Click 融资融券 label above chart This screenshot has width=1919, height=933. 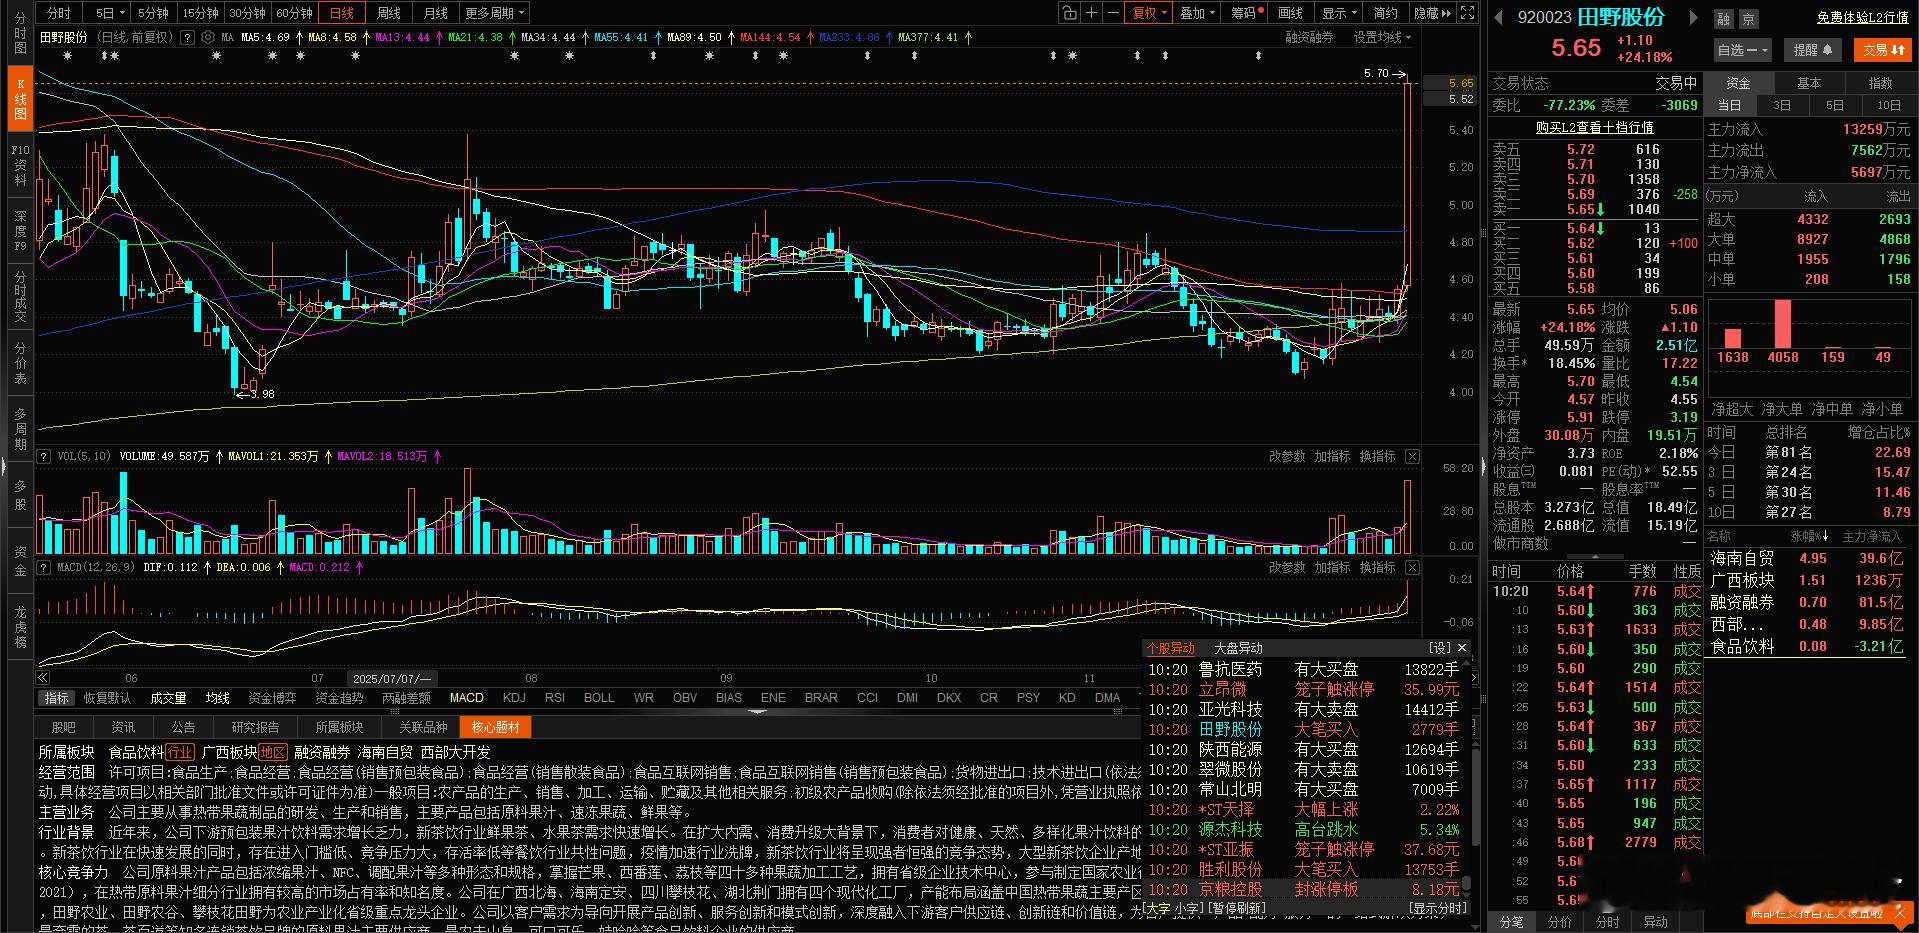tap(1309, 37)
